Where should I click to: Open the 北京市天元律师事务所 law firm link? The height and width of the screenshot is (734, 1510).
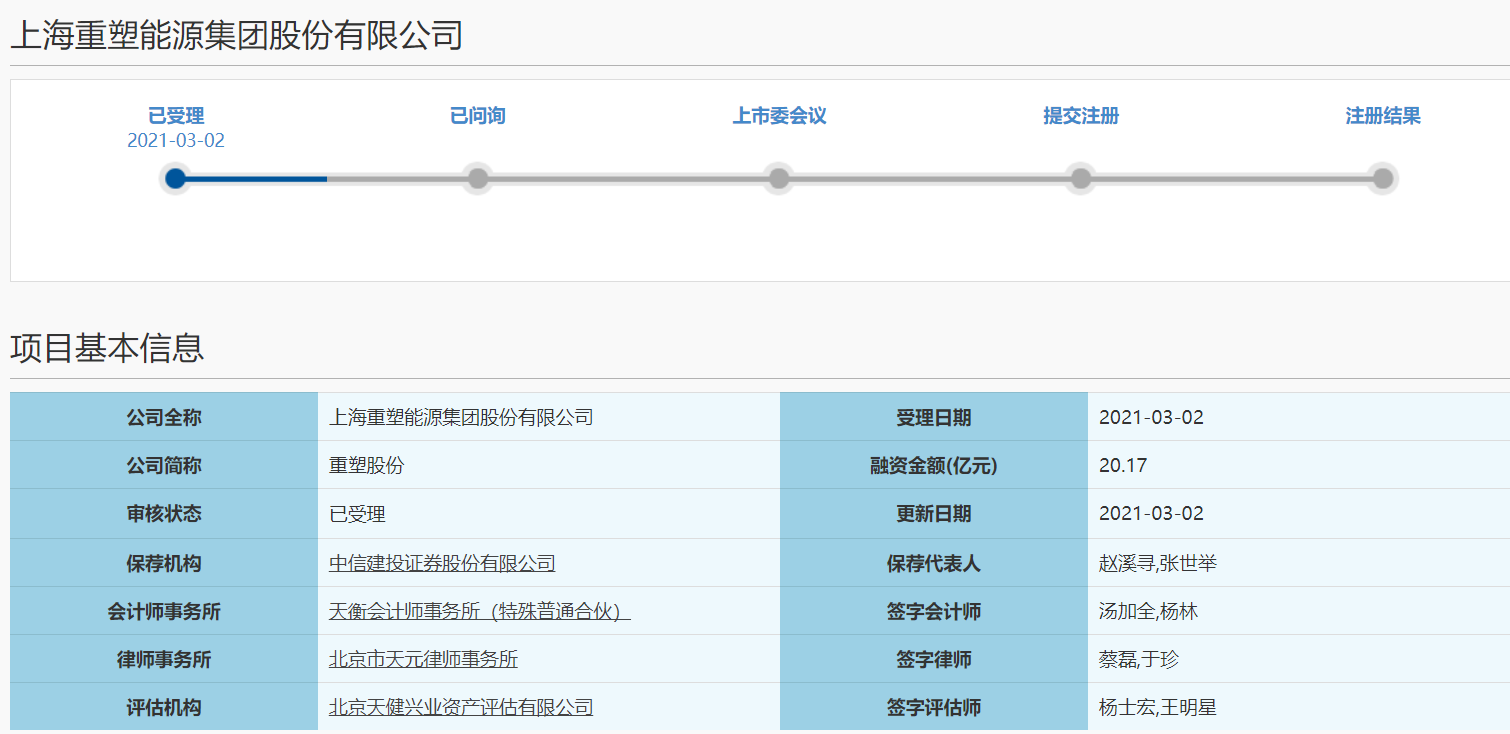423,659
